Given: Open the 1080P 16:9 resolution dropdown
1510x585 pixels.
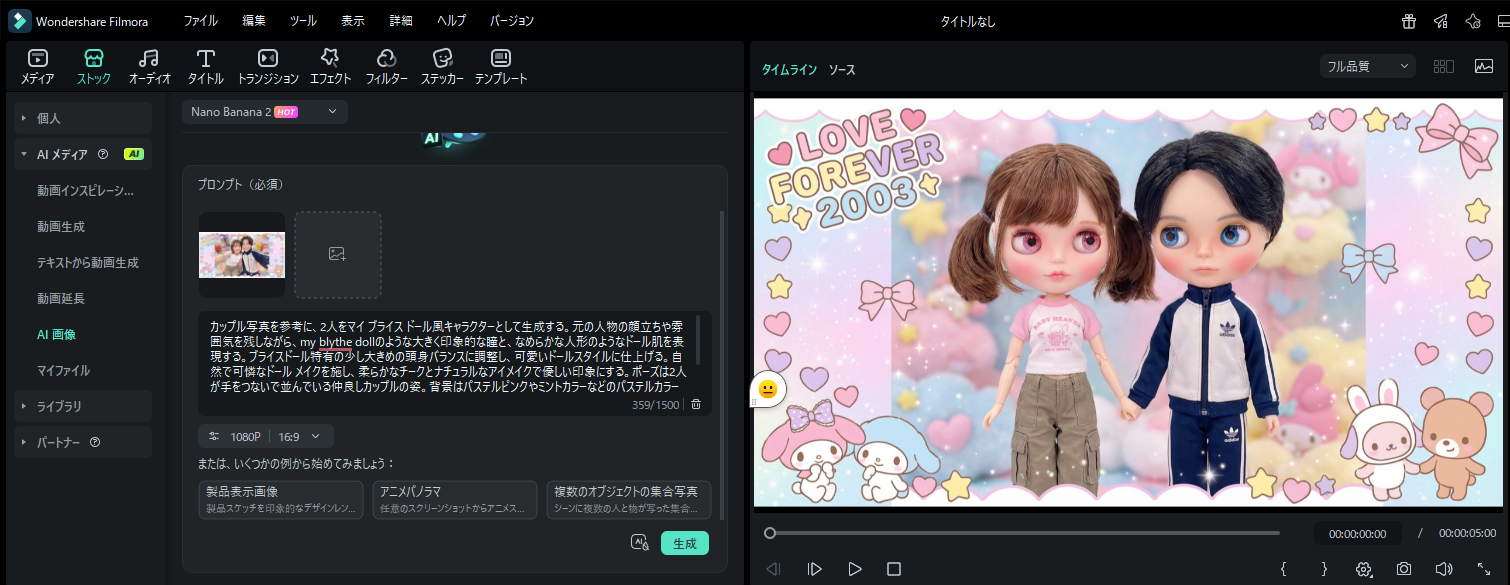Looking at the screenshot, I should (x=266, y=436).
